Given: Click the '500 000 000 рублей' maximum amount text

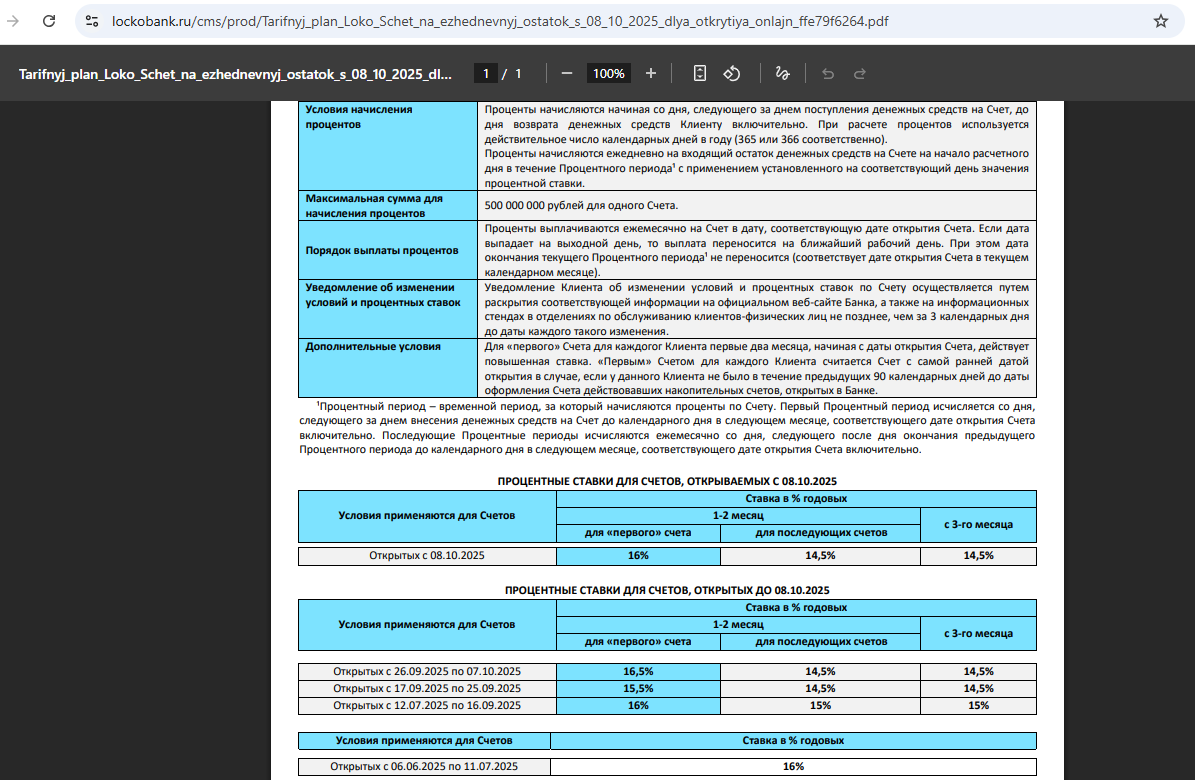Looking at the screenshot, I should pos(581,205).
